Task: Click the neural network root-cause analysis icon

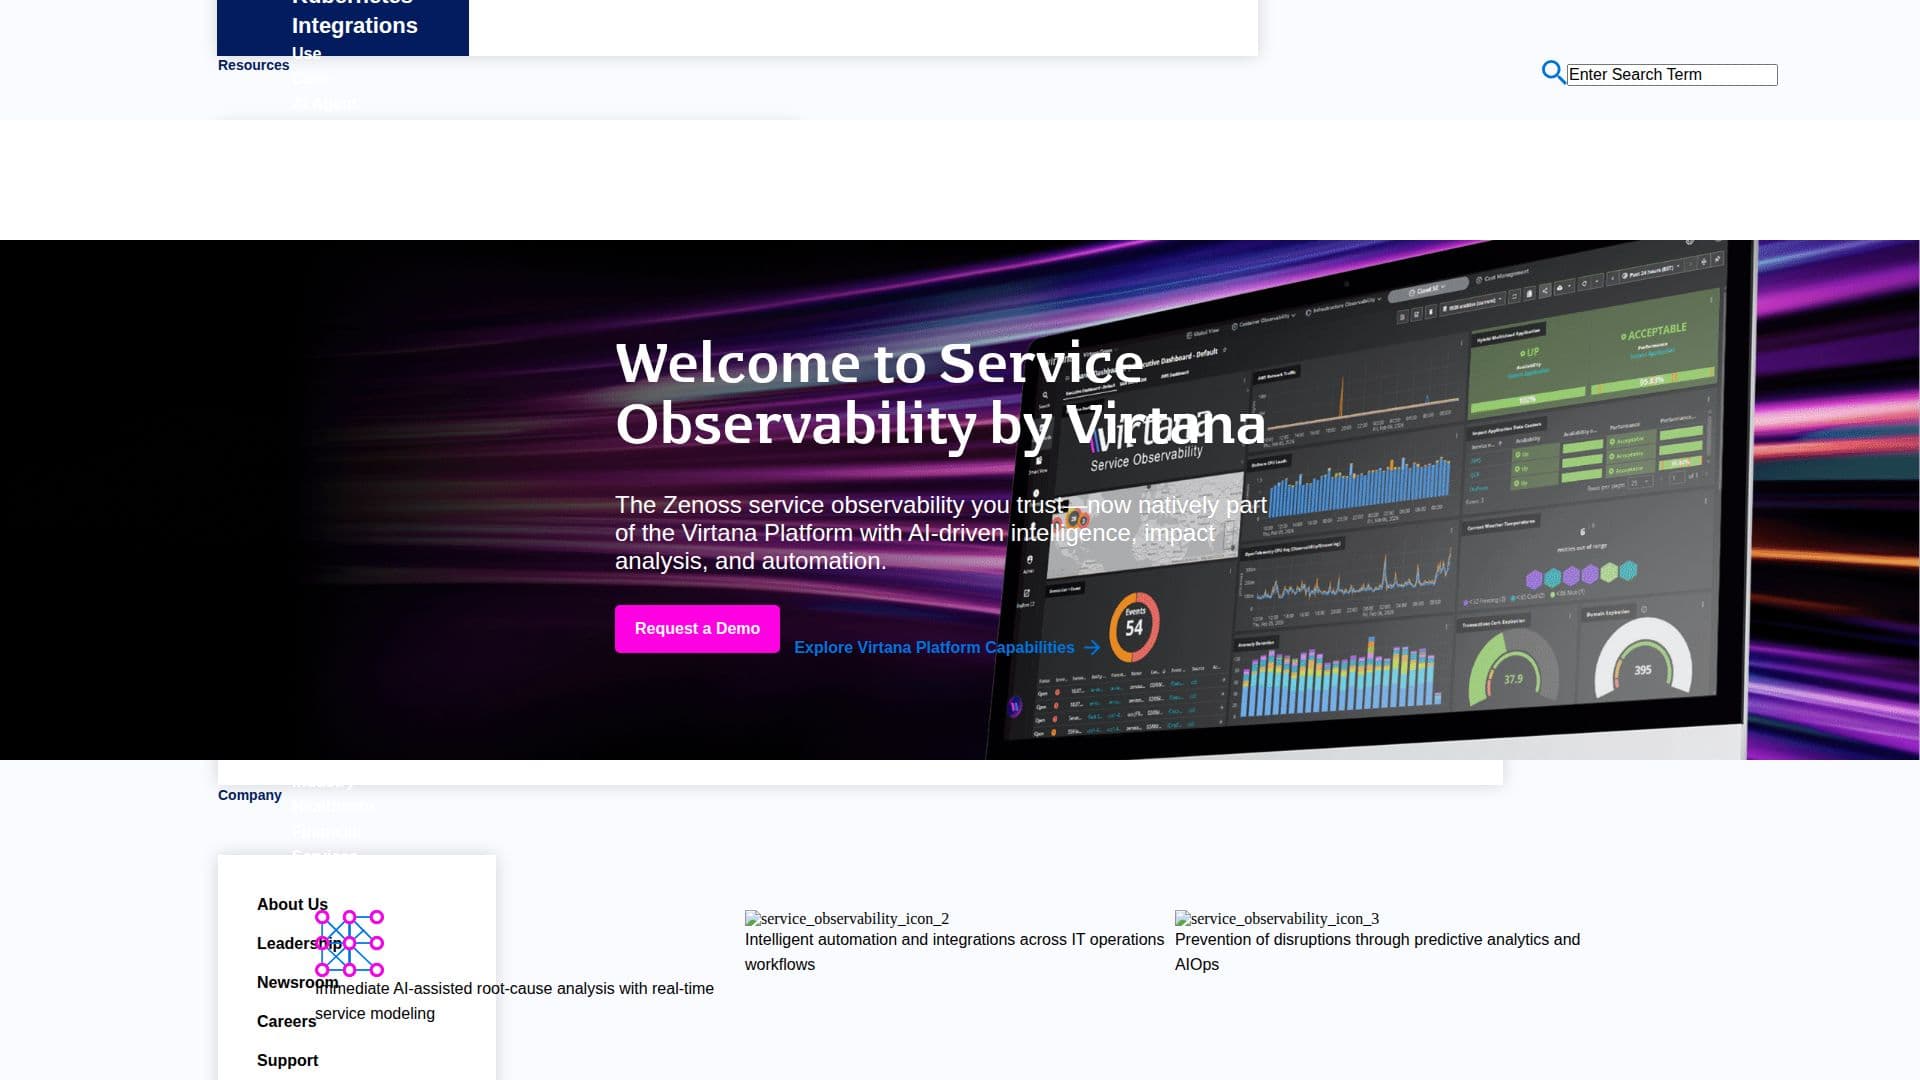Action: 349,943
